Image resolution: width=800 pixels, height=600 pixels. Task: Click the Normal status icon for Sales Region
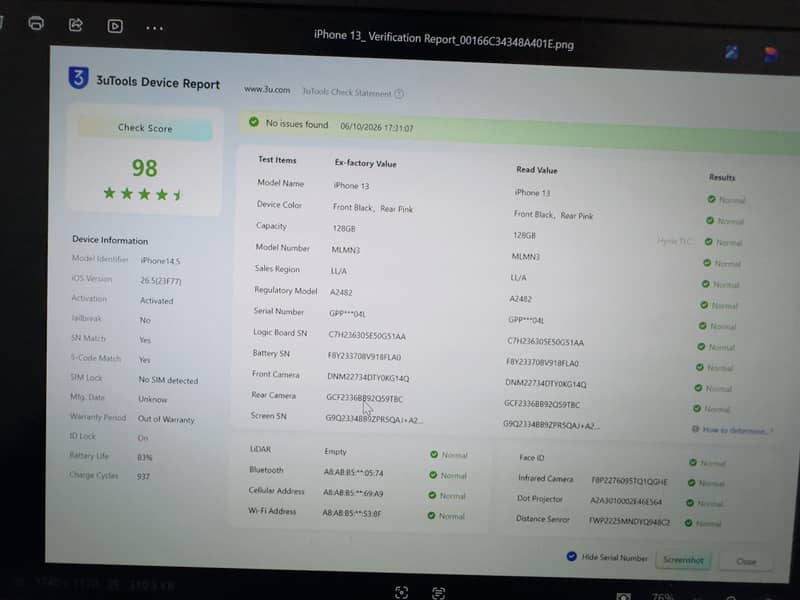pos(705,284)
